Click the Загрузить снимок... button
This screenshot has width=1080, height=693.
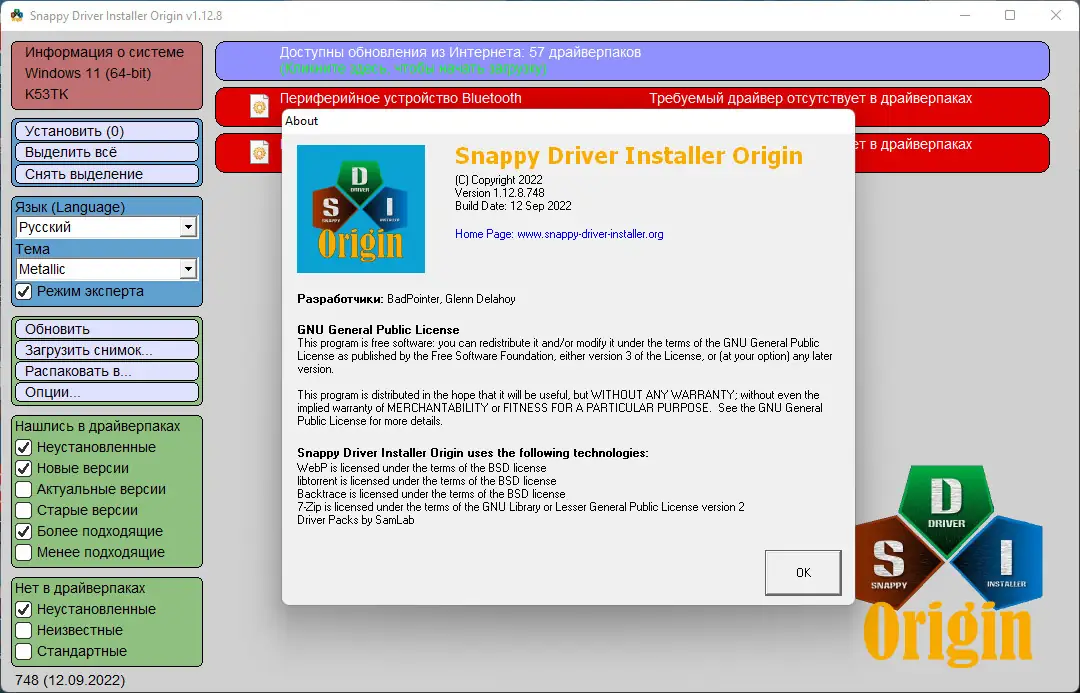click(x=107, y=350)
